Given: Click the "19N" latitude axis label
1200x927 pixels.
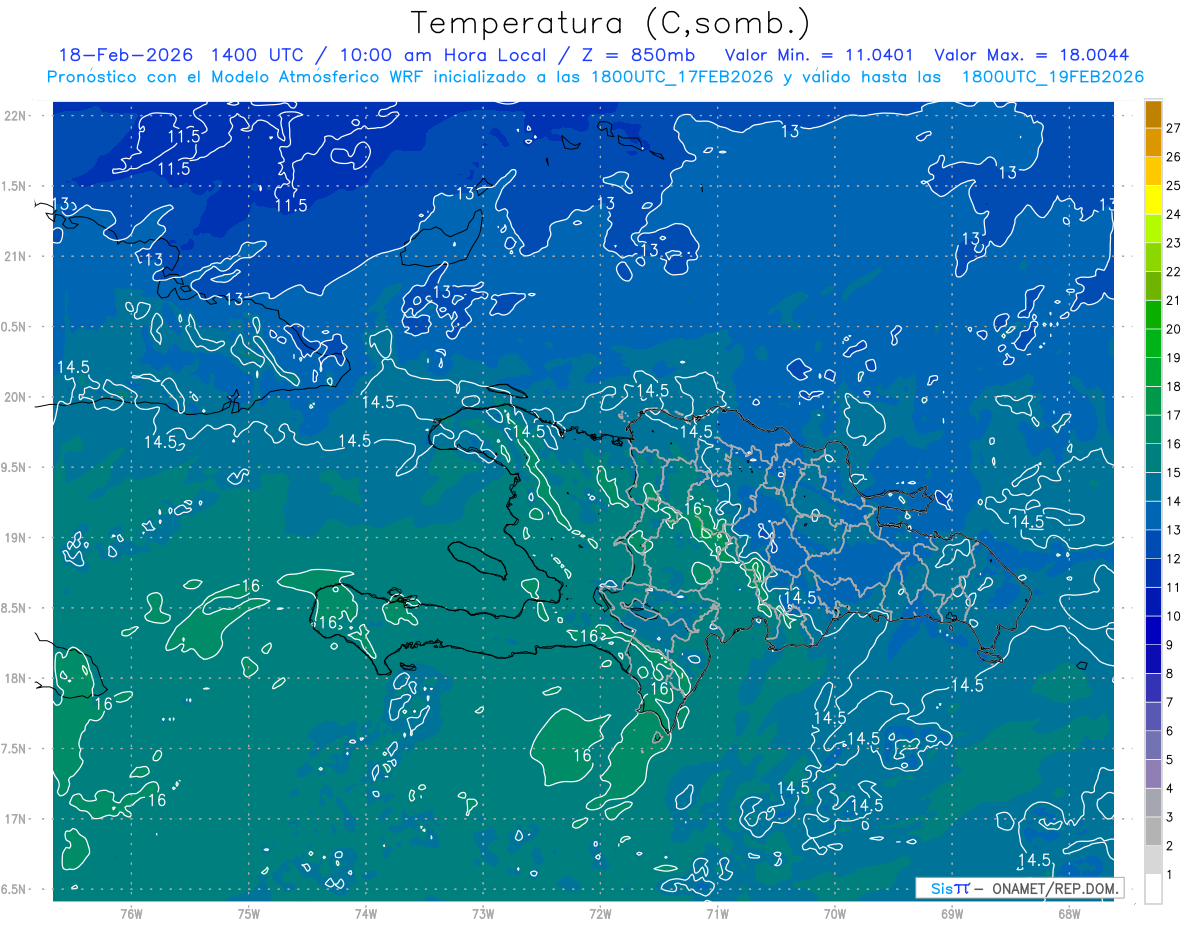Looking at the screenshot, I should pos(17,538).
